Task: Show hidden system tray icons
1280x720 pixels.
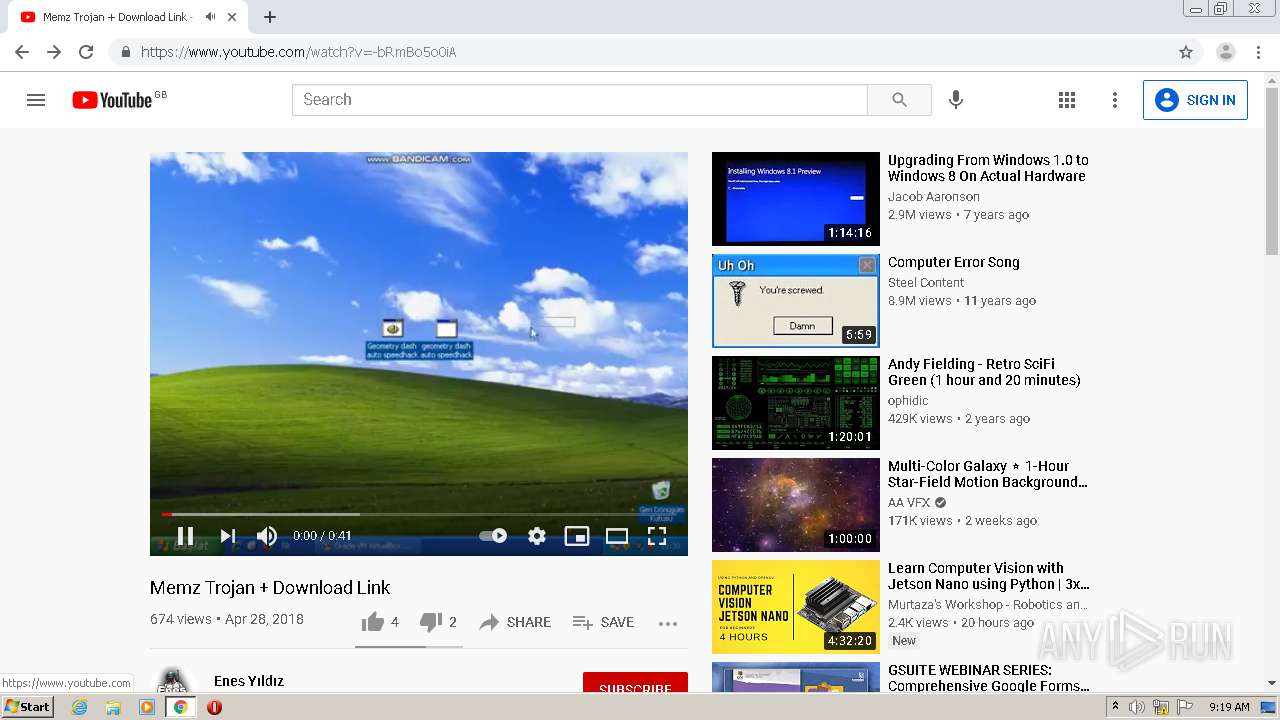Action: coord(1115,707)
